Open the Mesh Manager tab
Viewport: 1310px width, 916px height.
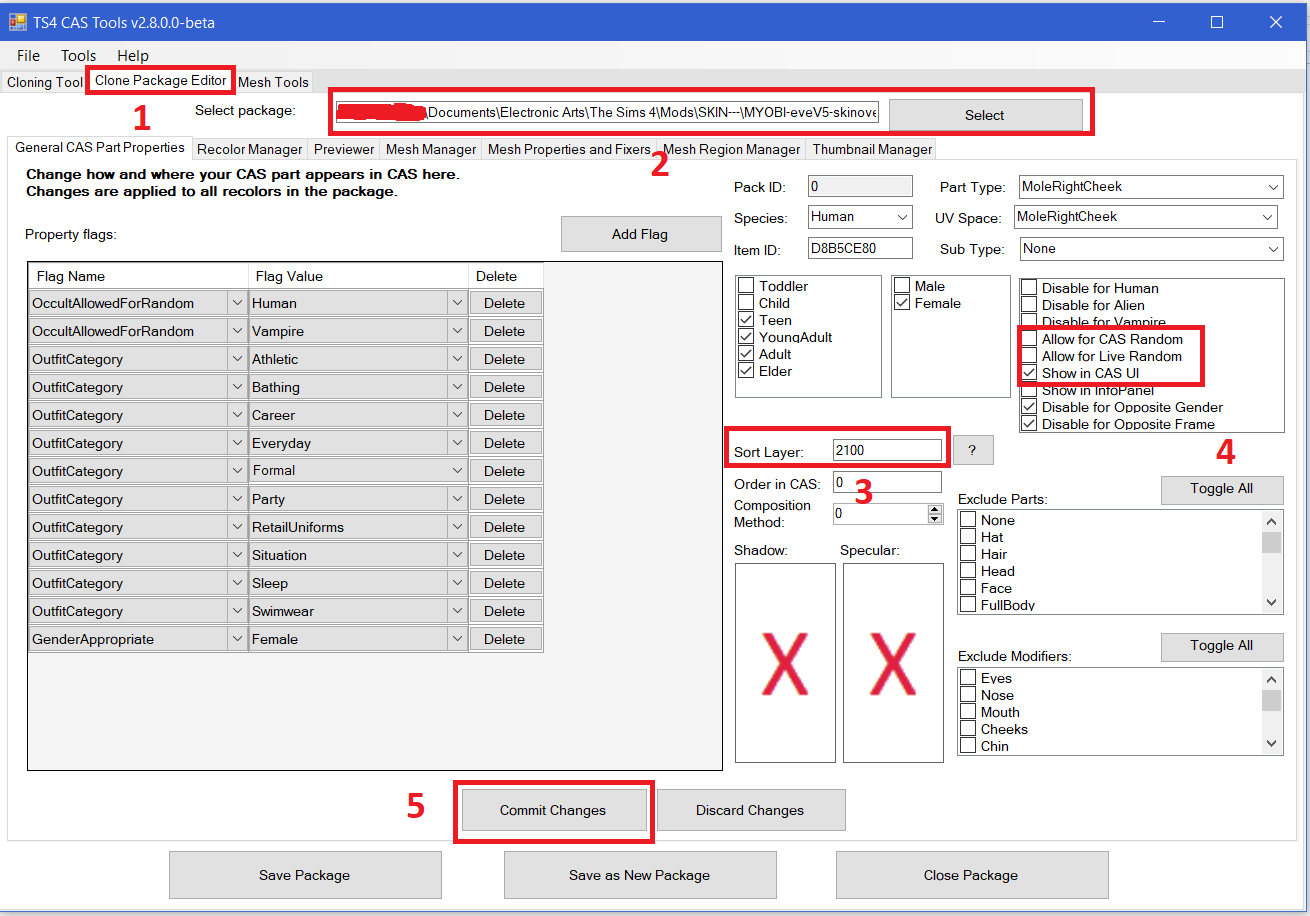pos(431,149)
